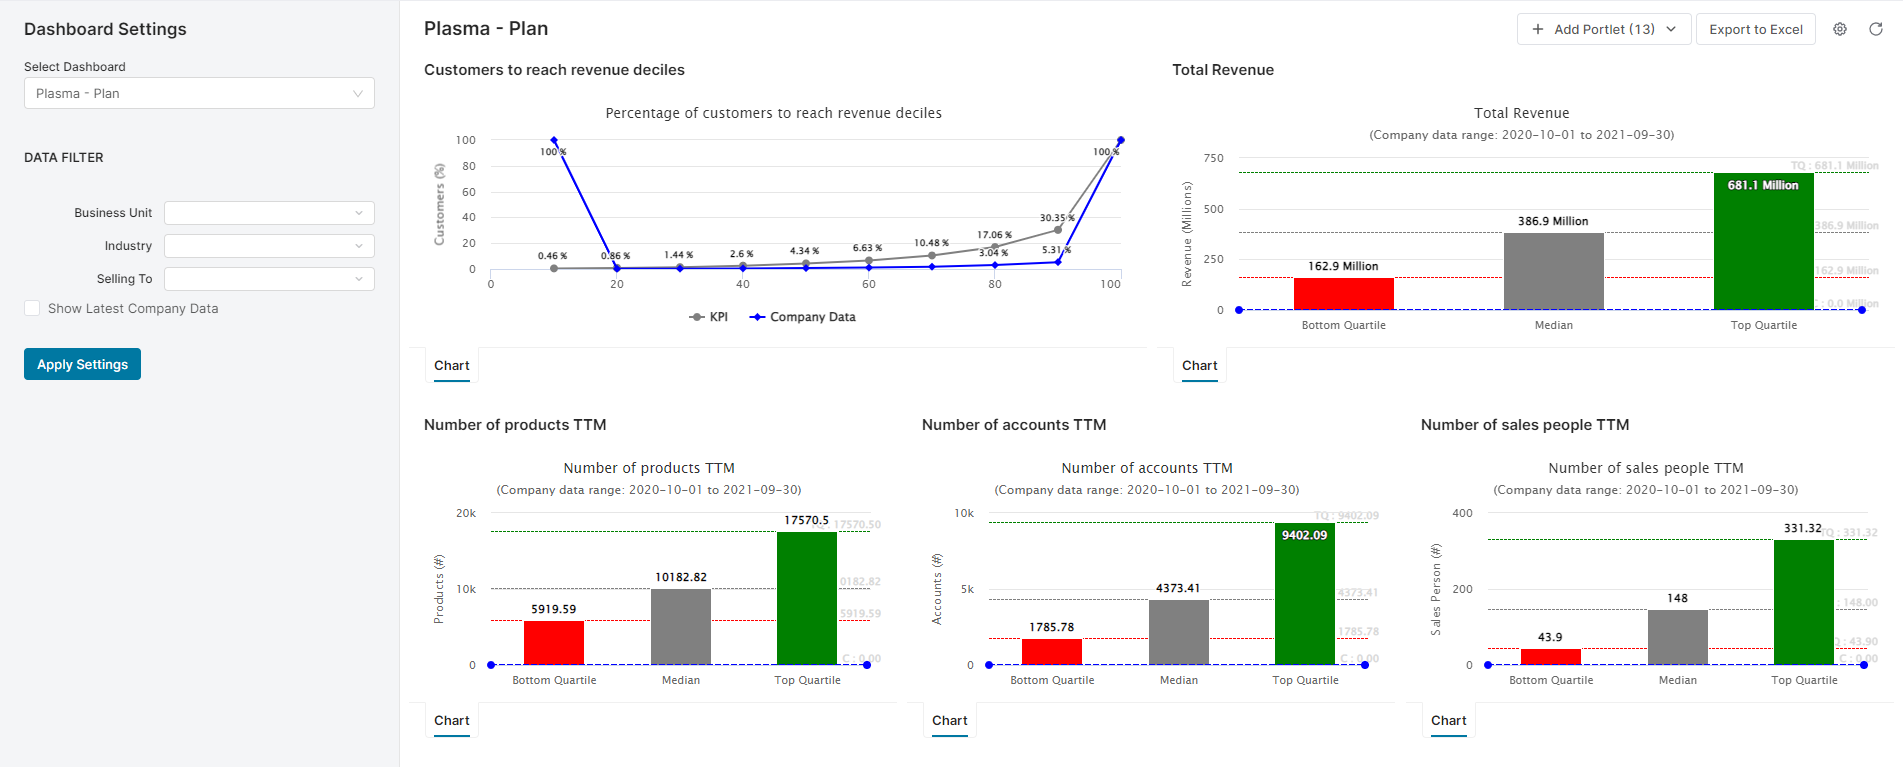Click gray Median bar in sales people chart
The width and height of the screenshot is (1903, 767).
pos(1677,637)
